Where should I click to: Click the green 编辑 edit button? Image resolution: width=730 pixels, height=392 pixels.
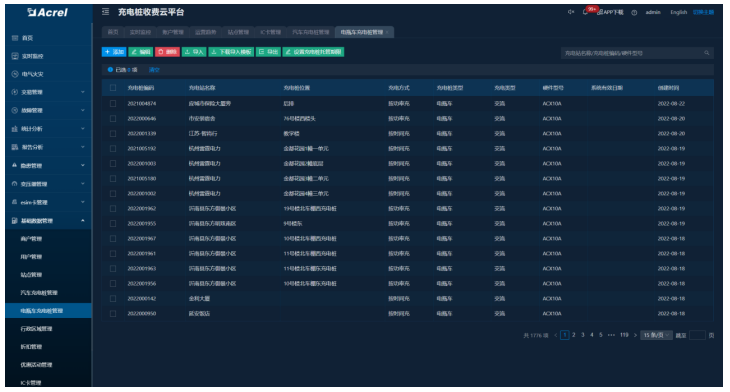coord(141,52)
